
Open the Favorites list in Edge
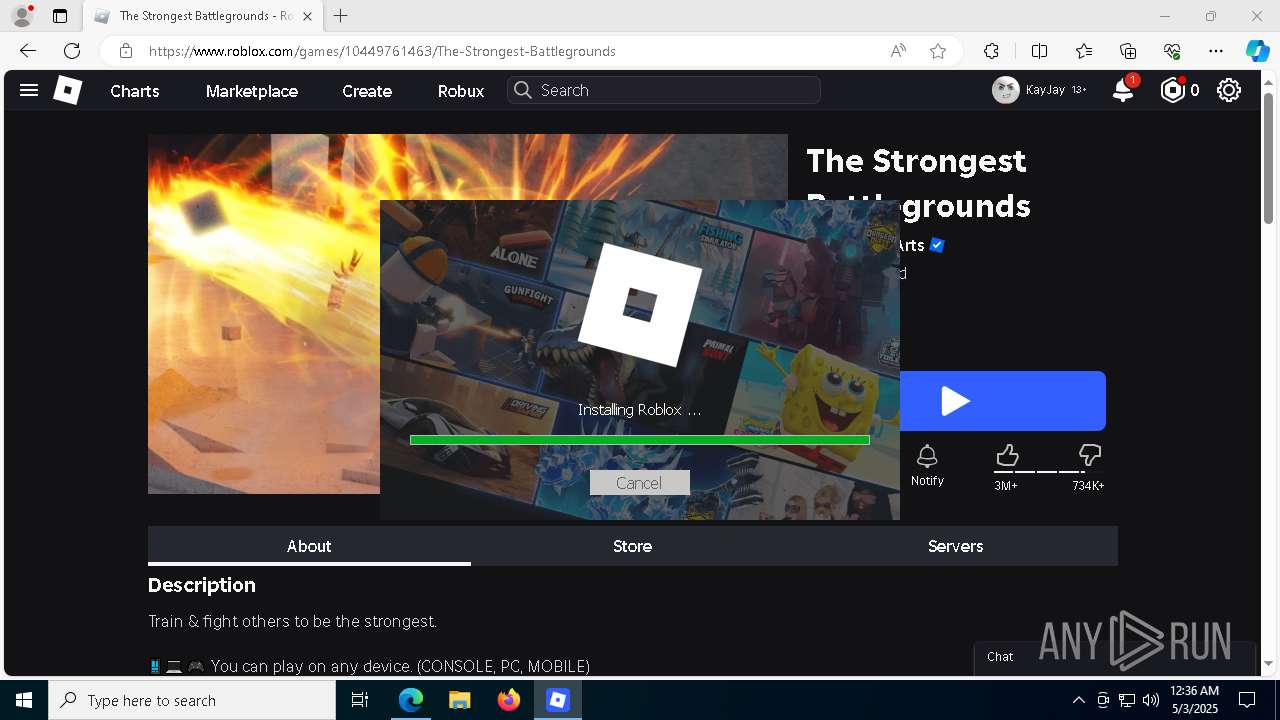pyautogui.click(x=1084, y=51)
